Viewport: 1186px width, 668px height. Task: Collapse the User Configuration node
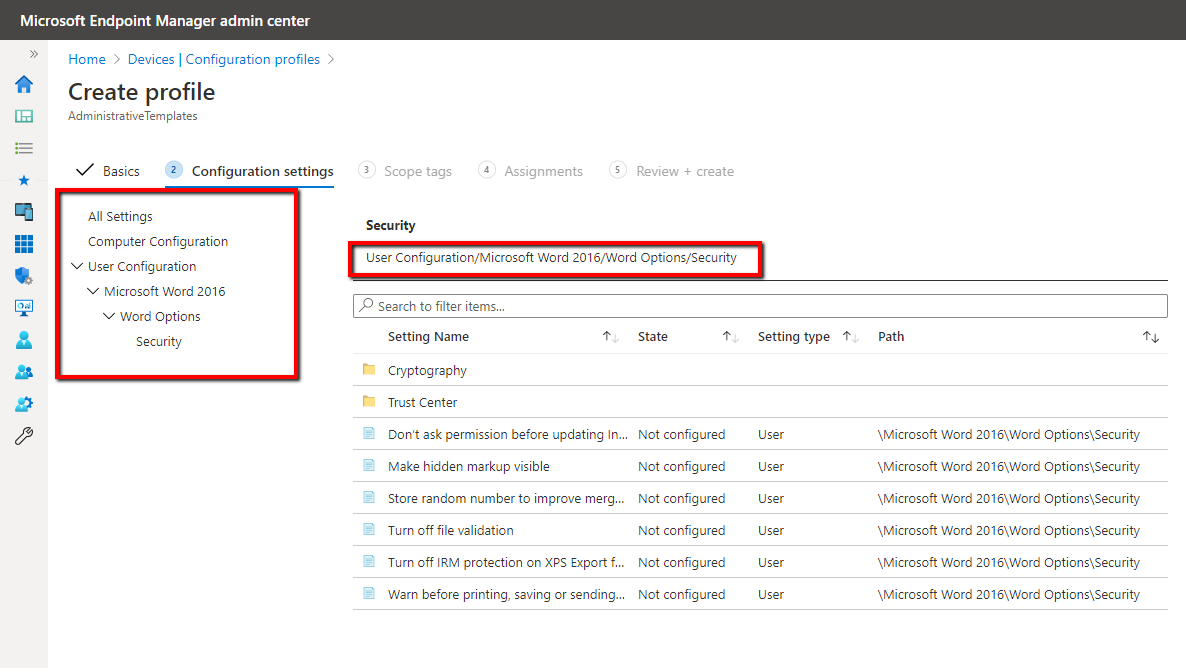pyautogui.click(x=77, y=266)
